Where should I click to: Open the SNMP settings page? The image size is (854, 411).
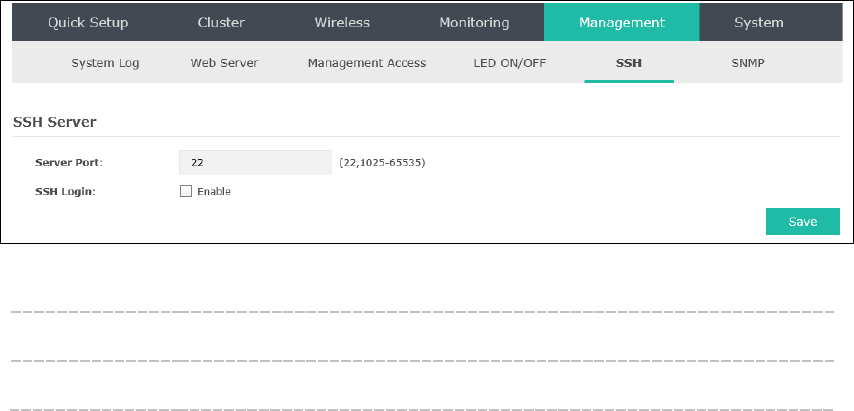(x=748, y=63)
